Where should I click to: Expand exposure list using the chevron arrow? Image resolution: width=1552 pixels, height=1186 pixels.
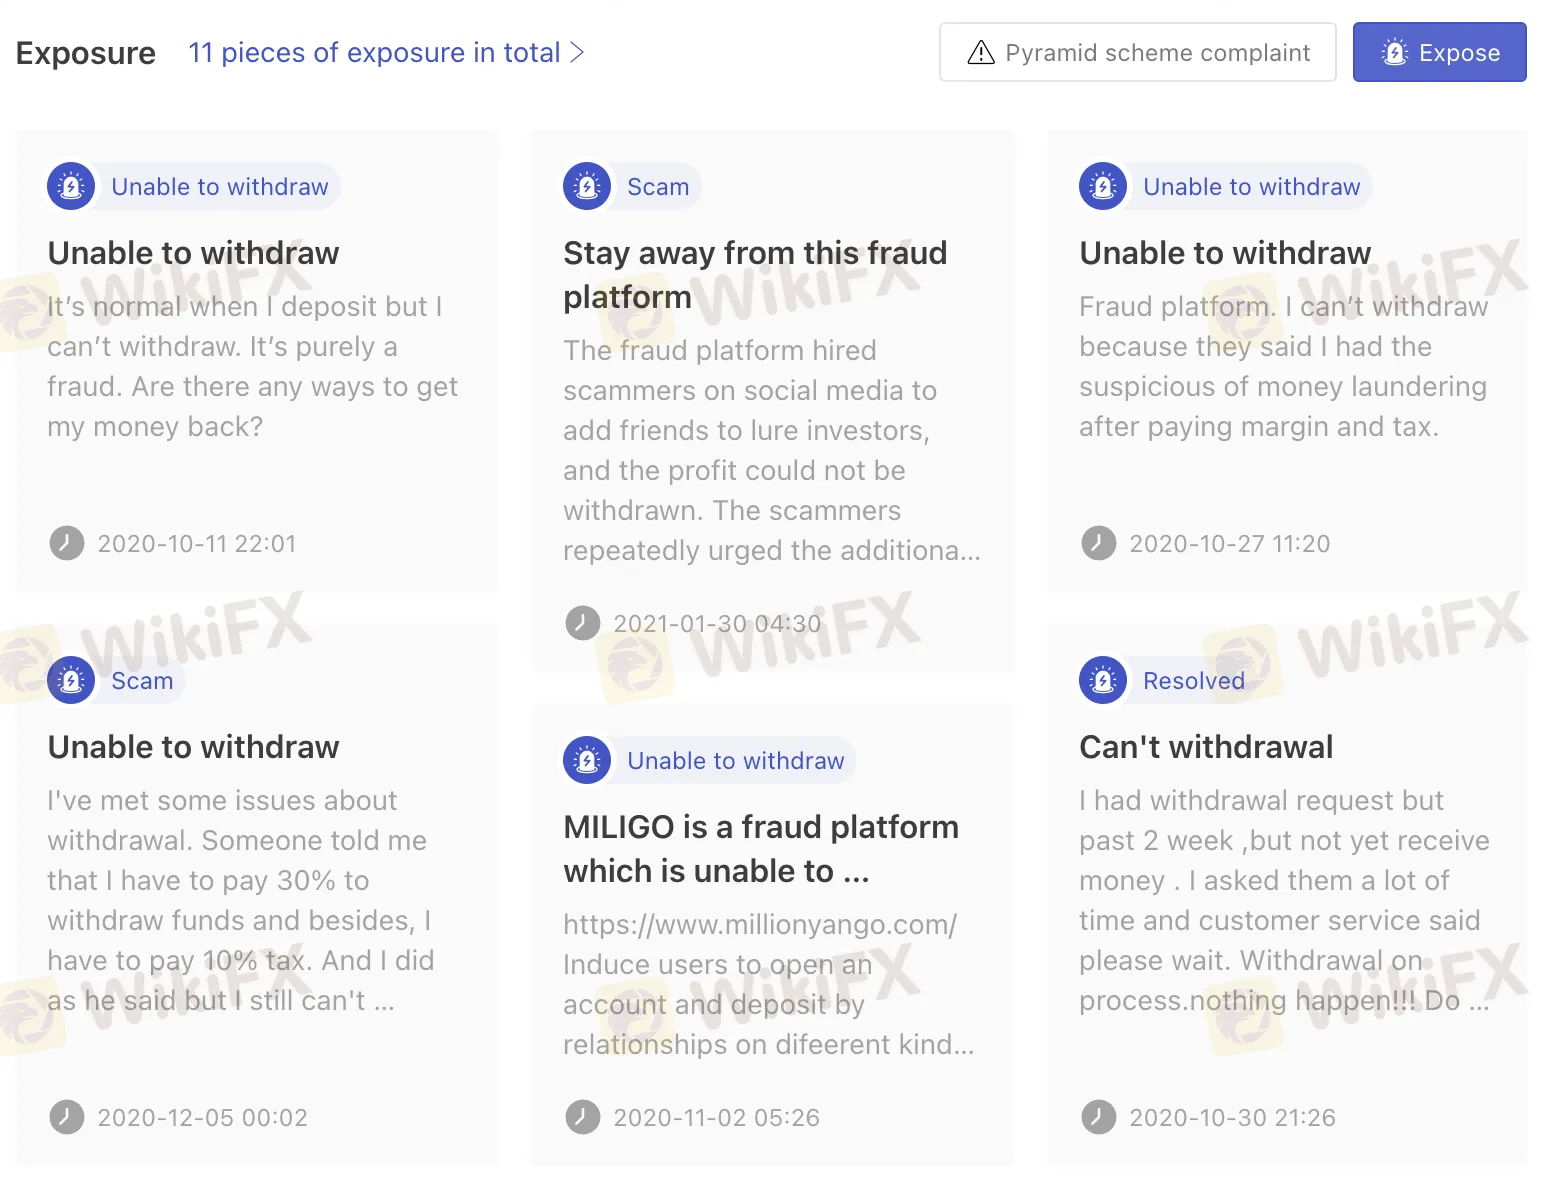(x=577, y=53)
